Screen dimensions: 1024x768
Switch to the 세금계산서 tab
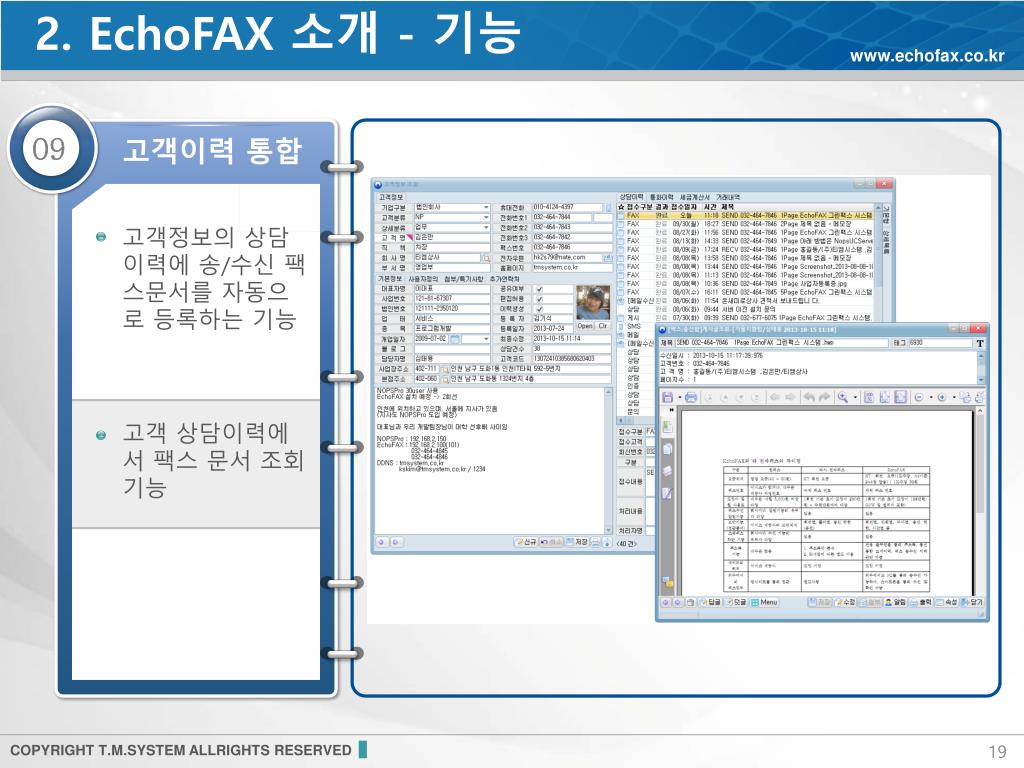695,197
